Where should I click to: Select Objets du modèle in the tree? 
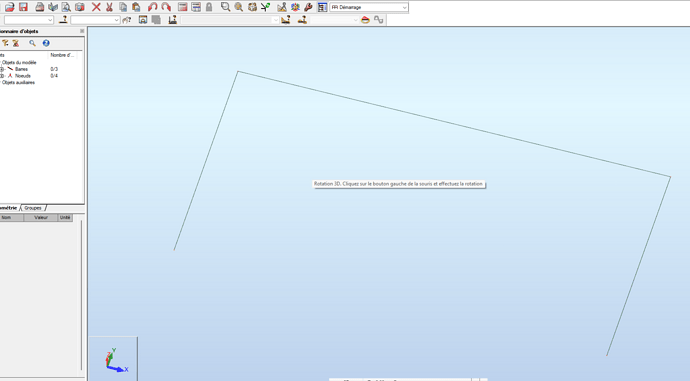[19, 62]
